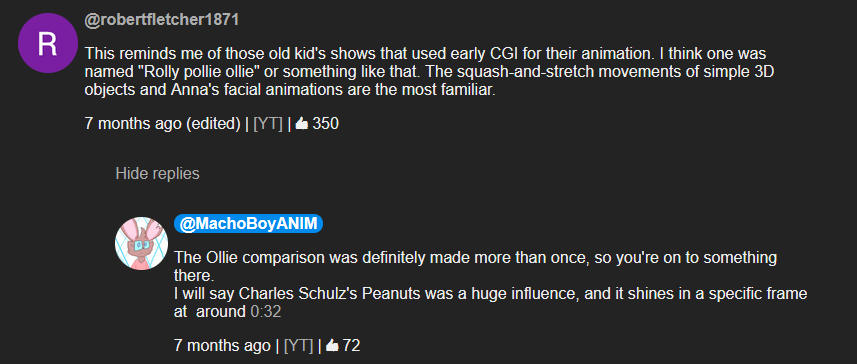Click the 7 months ago top comment timestamp
857x364 pixels.
coord(133,124)
